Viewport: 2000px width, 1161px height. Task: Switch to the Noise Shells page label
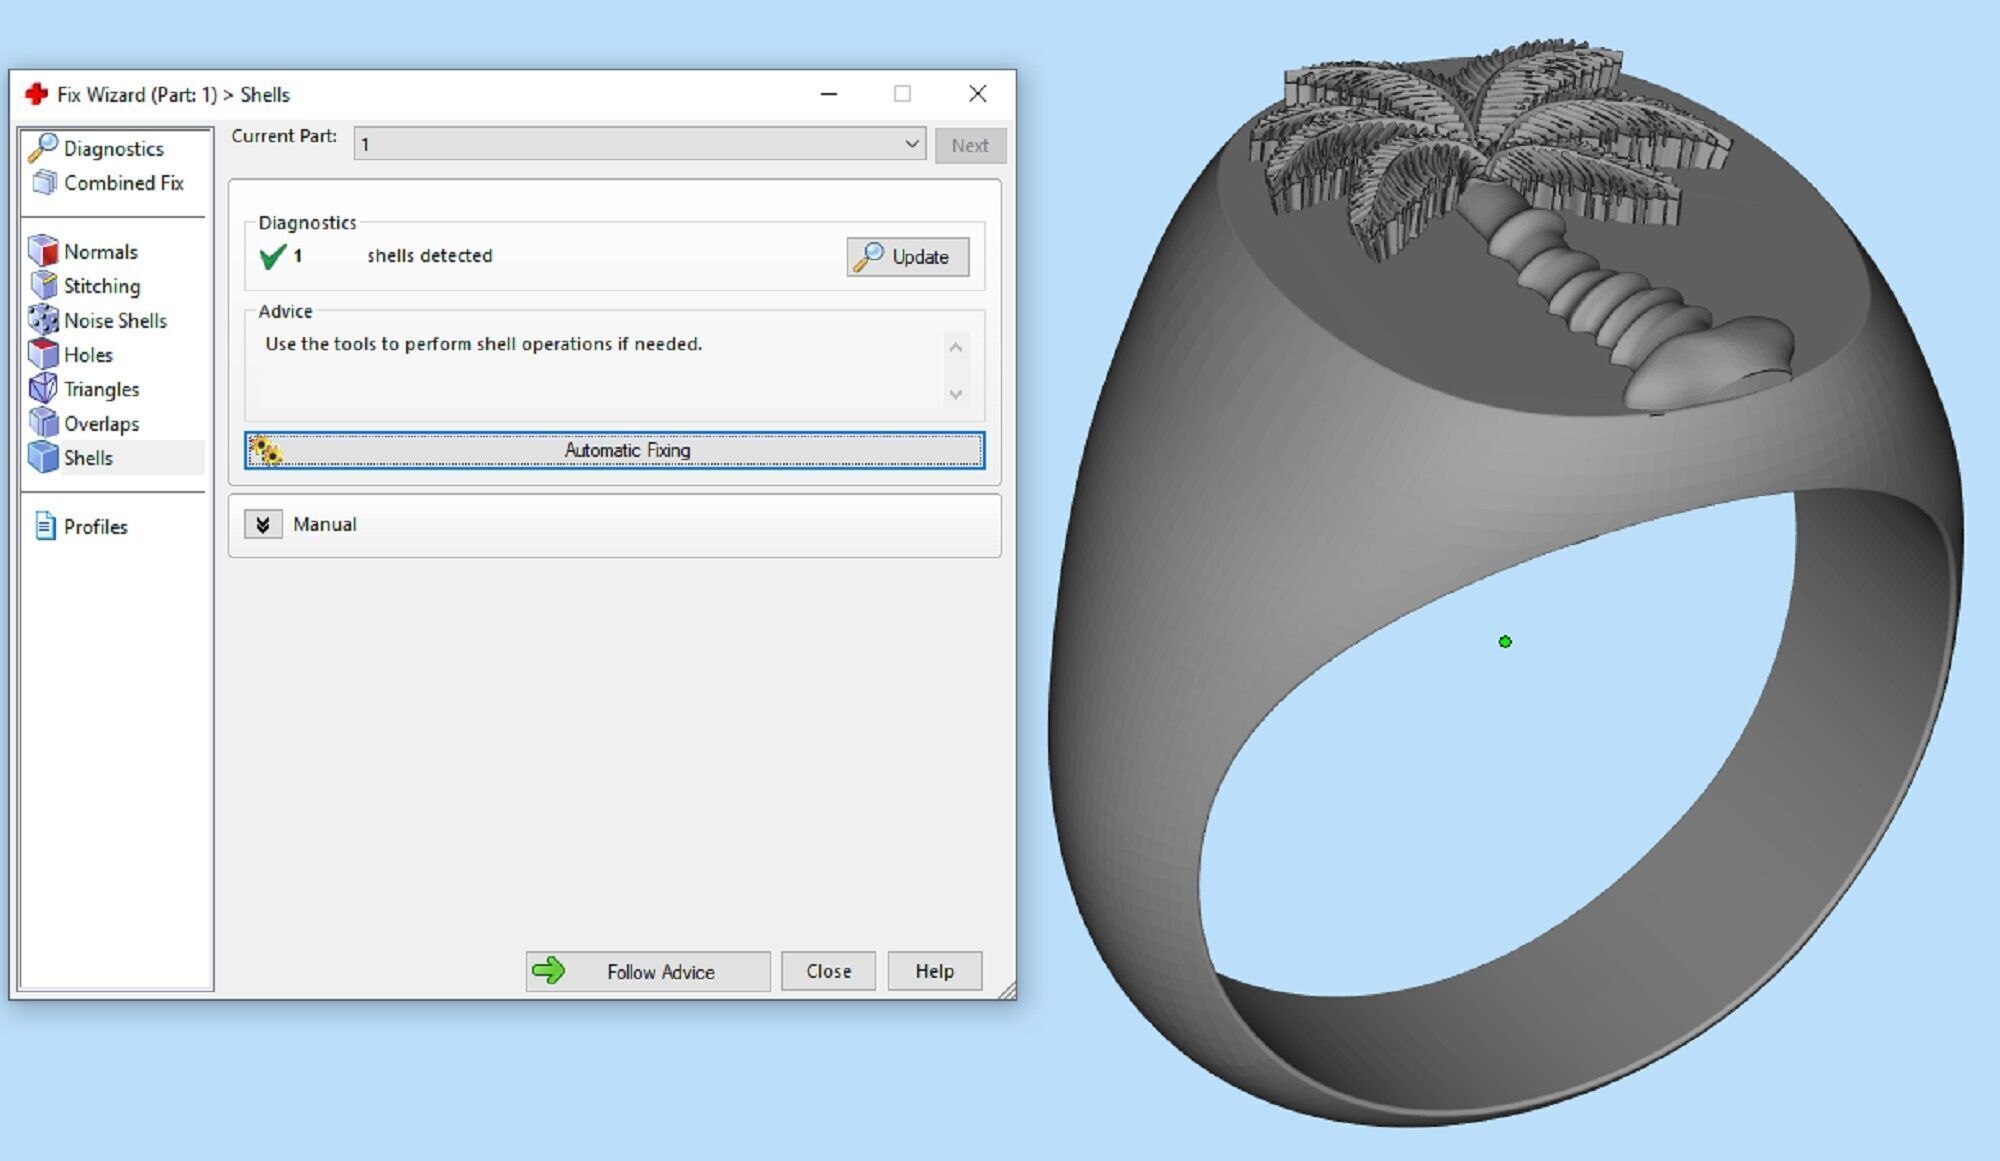(x=115, y=320)
